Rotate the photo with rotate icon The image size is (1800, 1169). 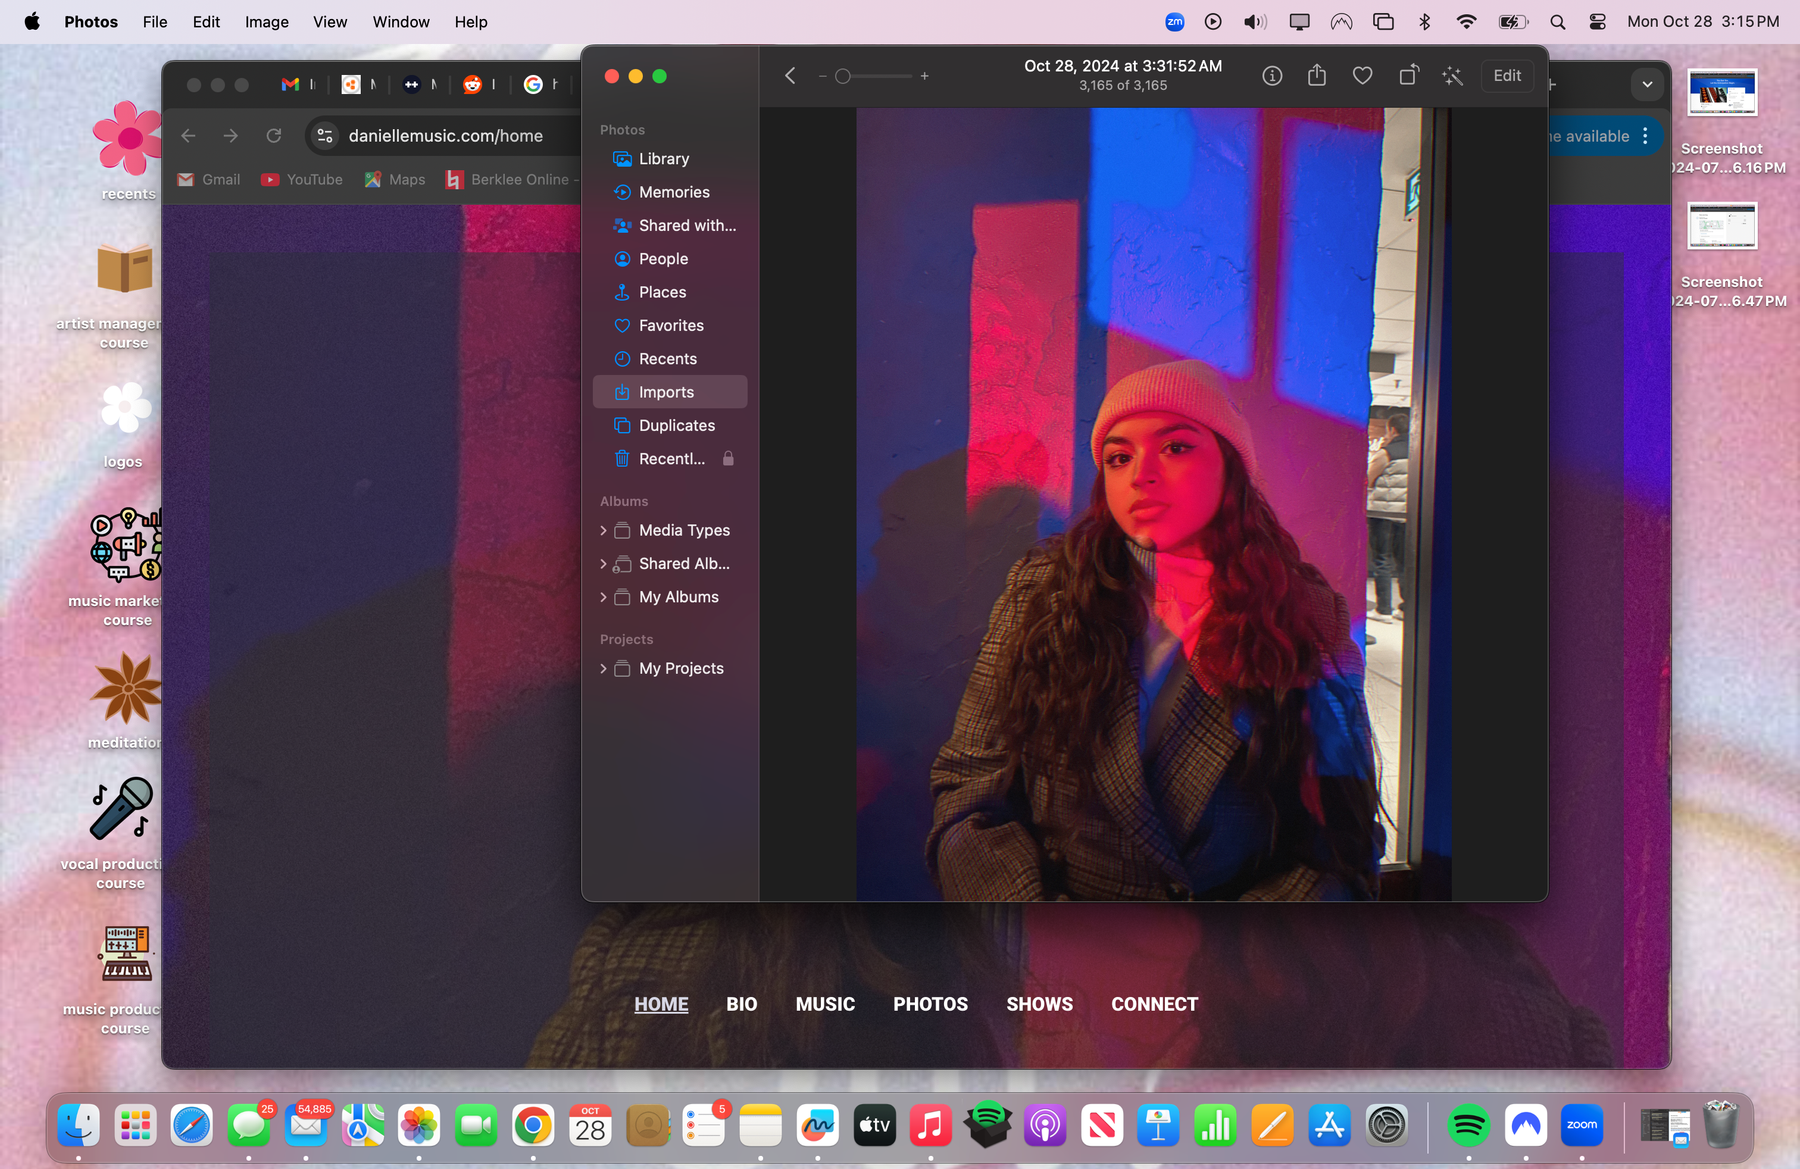click(x=1408, y=76)
